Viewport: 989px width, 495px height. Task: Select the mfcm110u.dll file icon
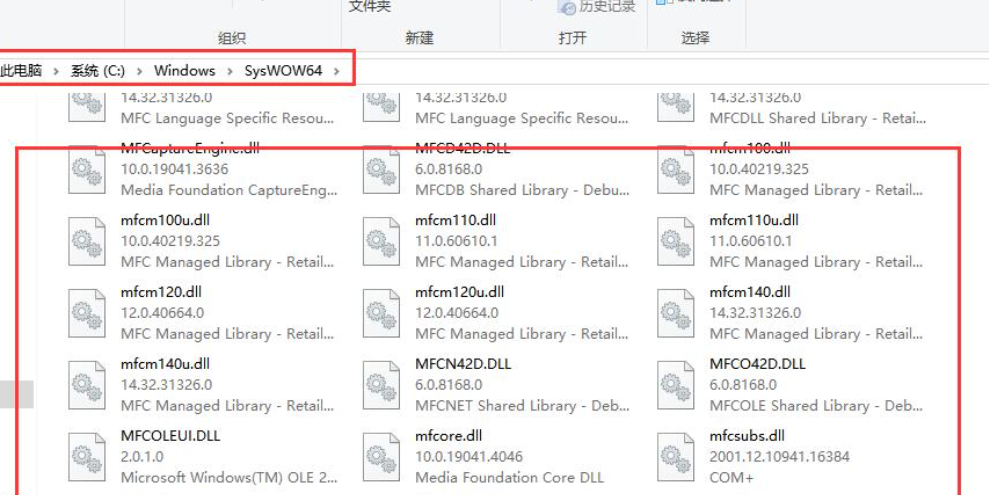click(676, 242)
